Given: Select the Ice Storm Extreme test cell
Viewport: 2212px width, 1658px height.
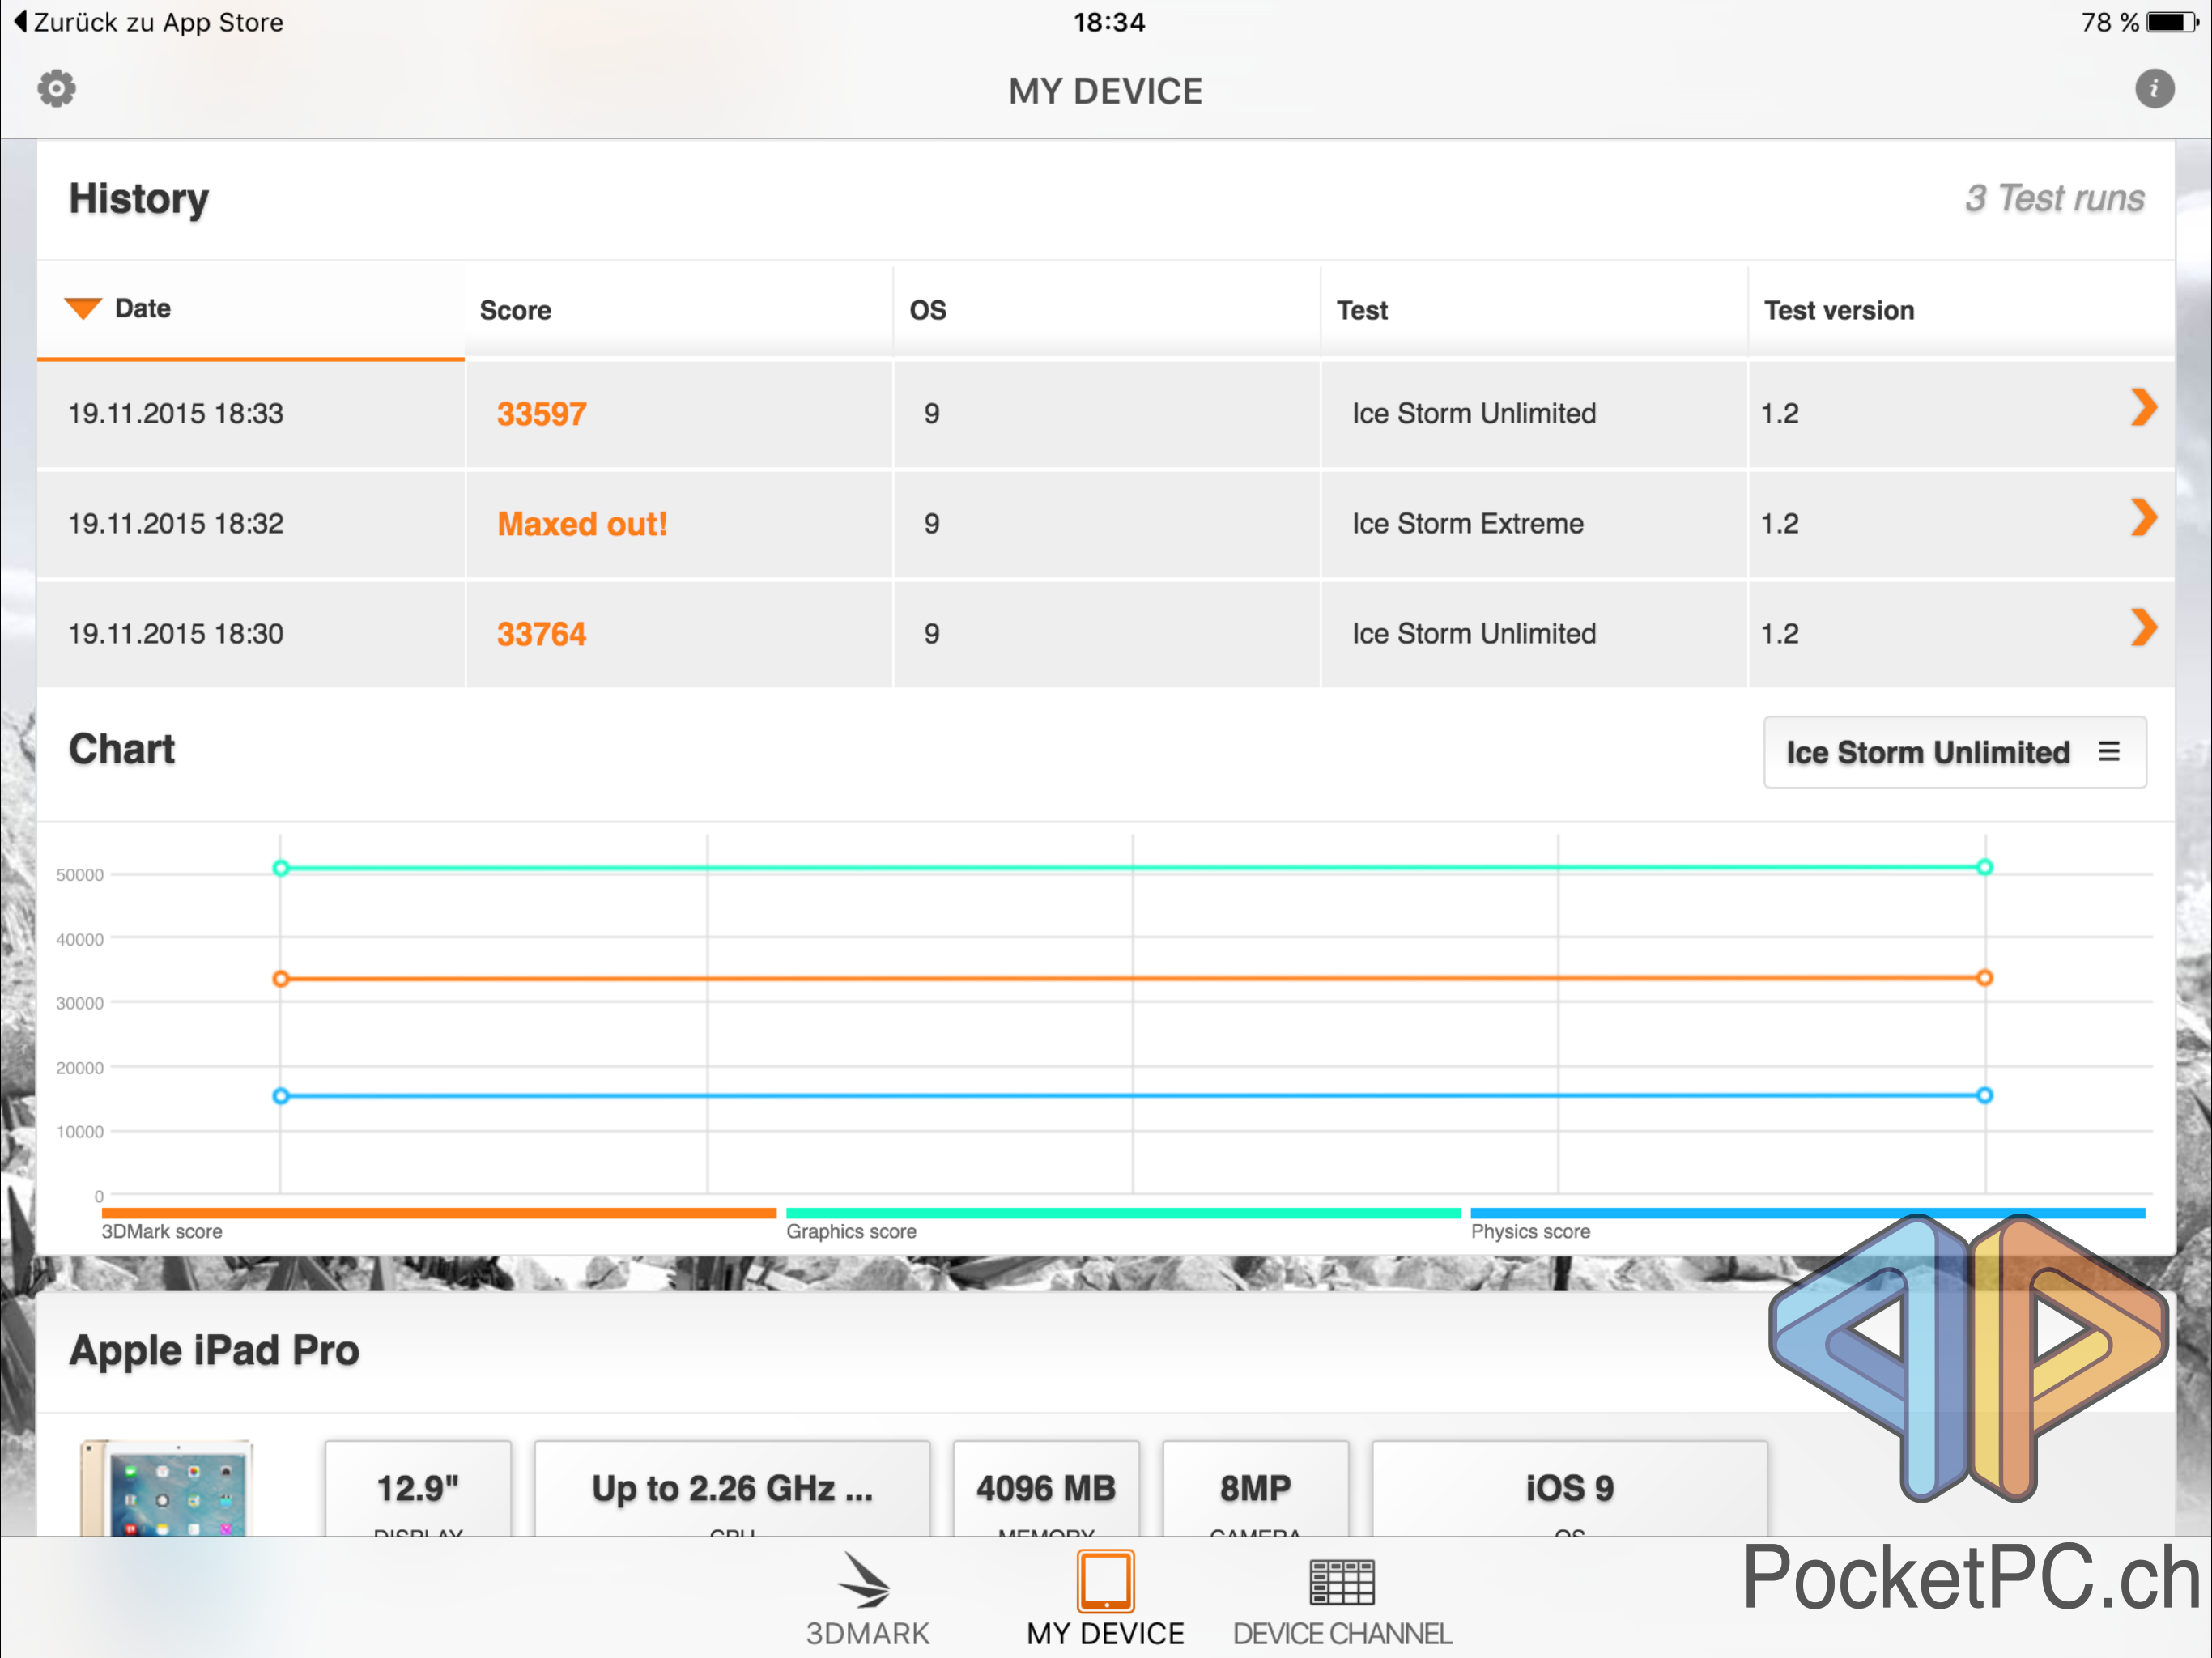Looking at the screenshot, I should [1534, 524].
